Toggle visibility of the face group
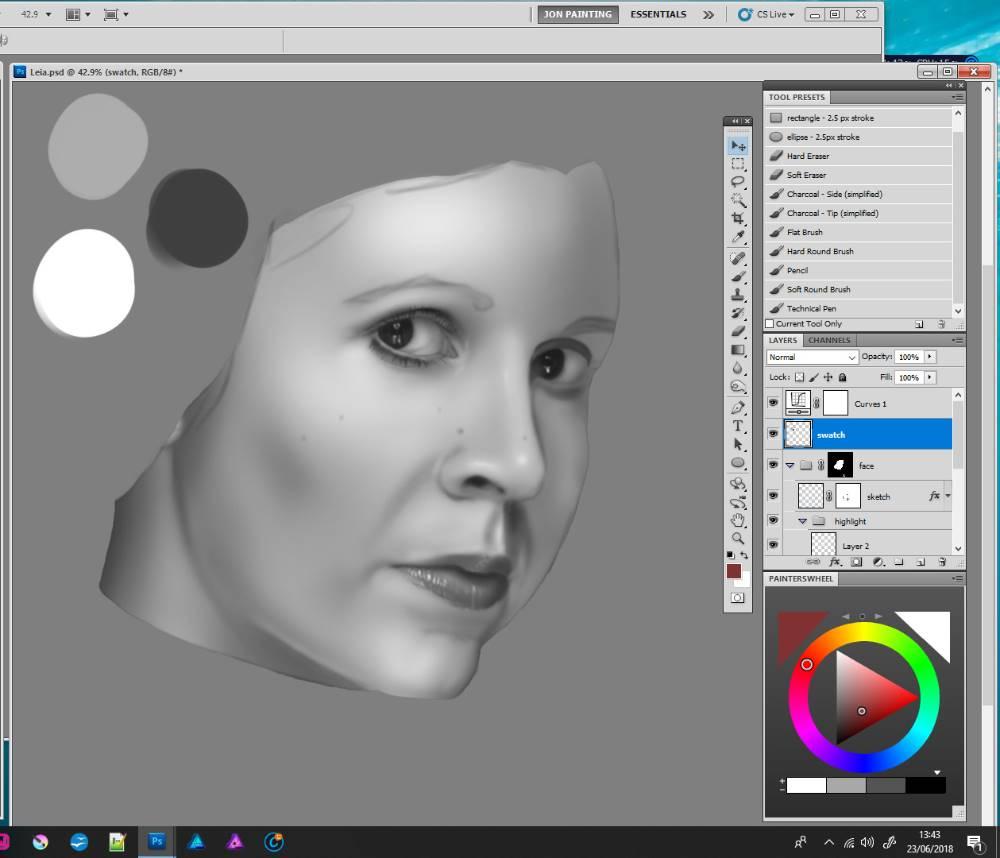 772,465
